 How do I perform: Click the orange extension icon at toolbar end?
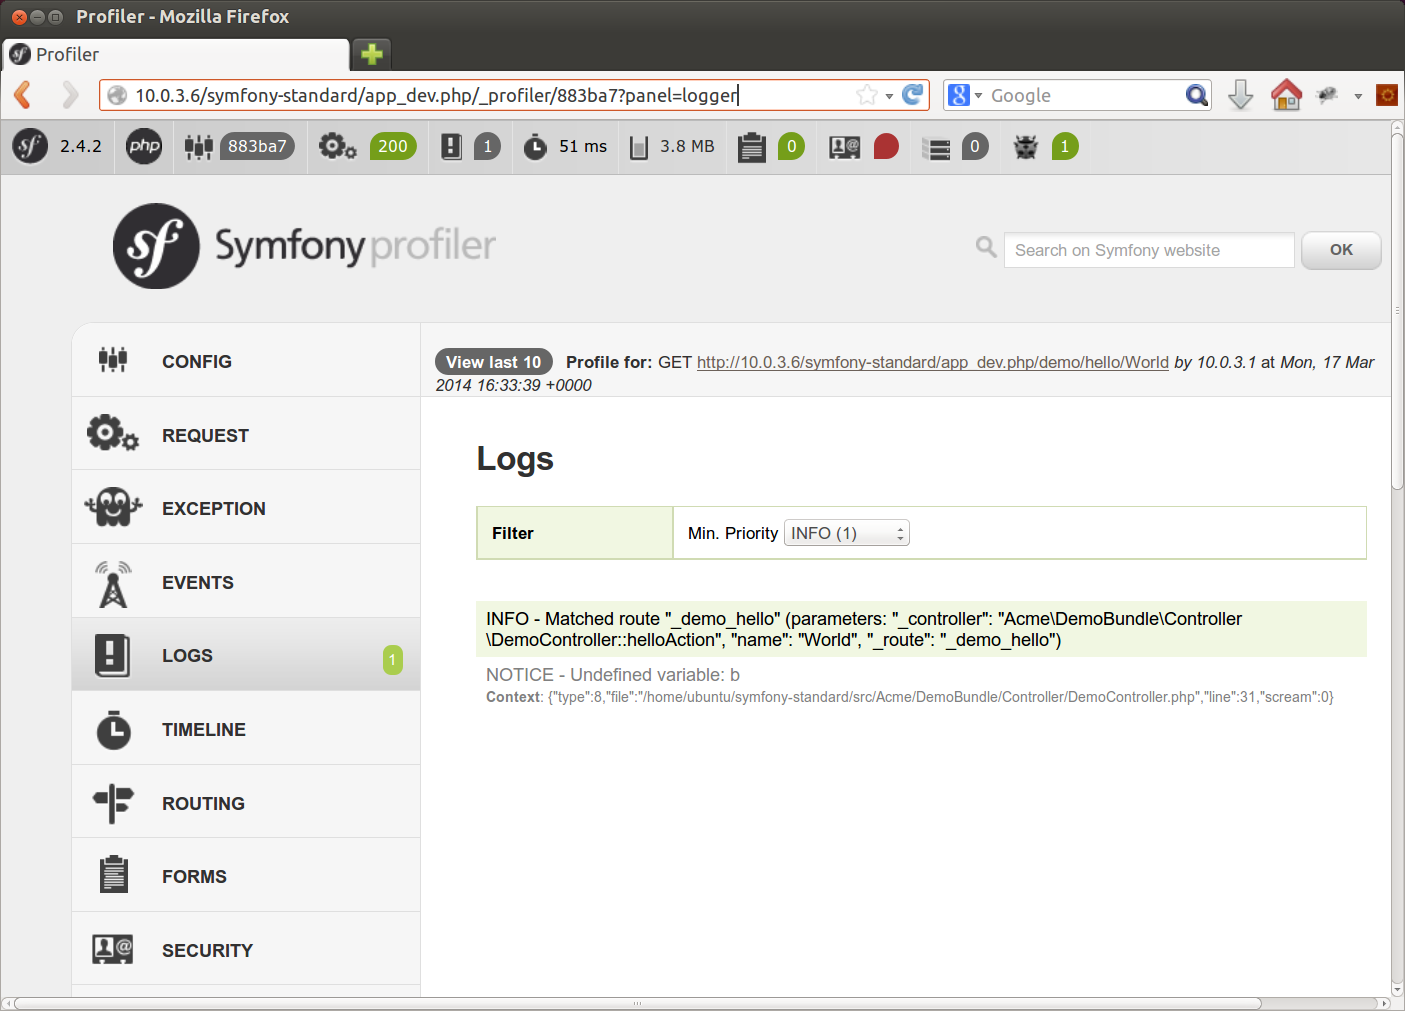coord(1386,95)
